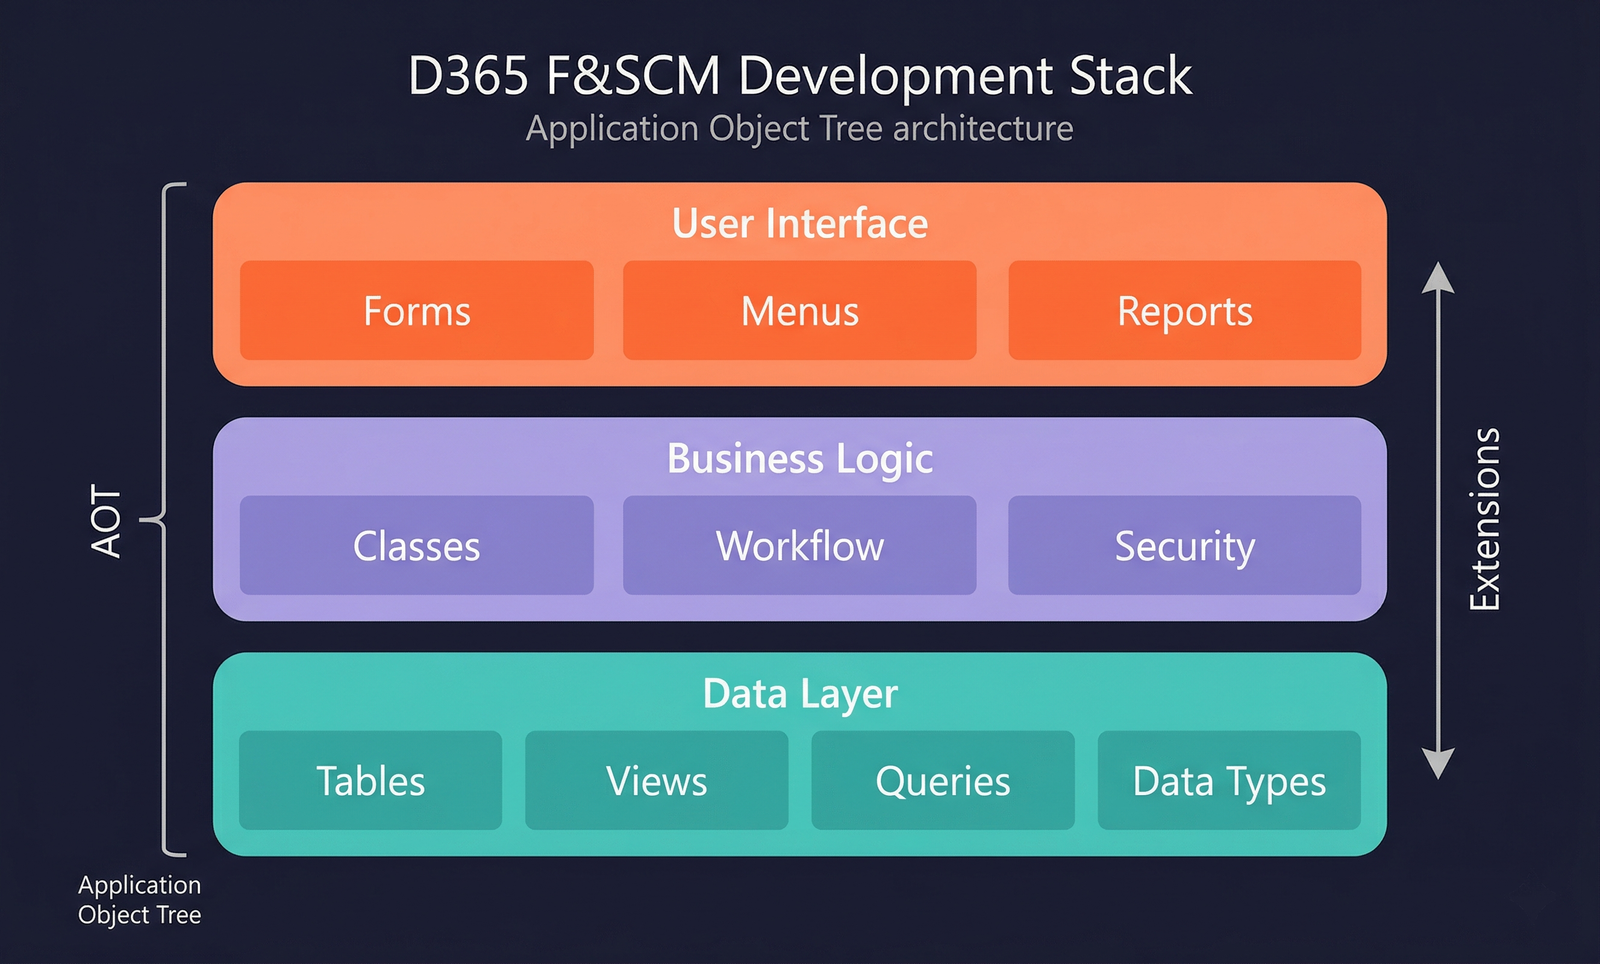Select the Security box

pos(1185,546)
